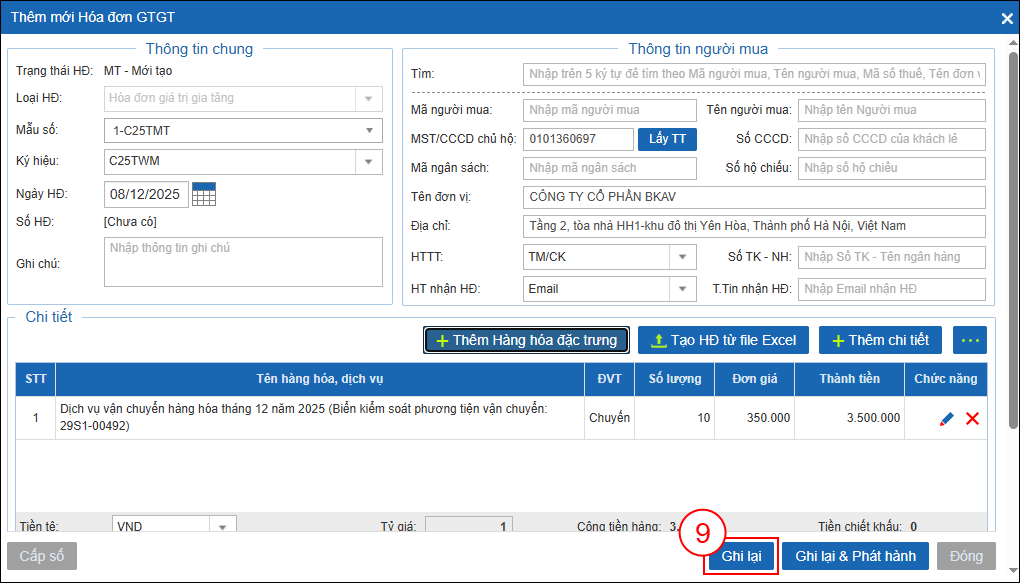This screenshot has height=583, width=1020.
Task: Expand the Tiền tệ VND dropdown
Action: 223,526
